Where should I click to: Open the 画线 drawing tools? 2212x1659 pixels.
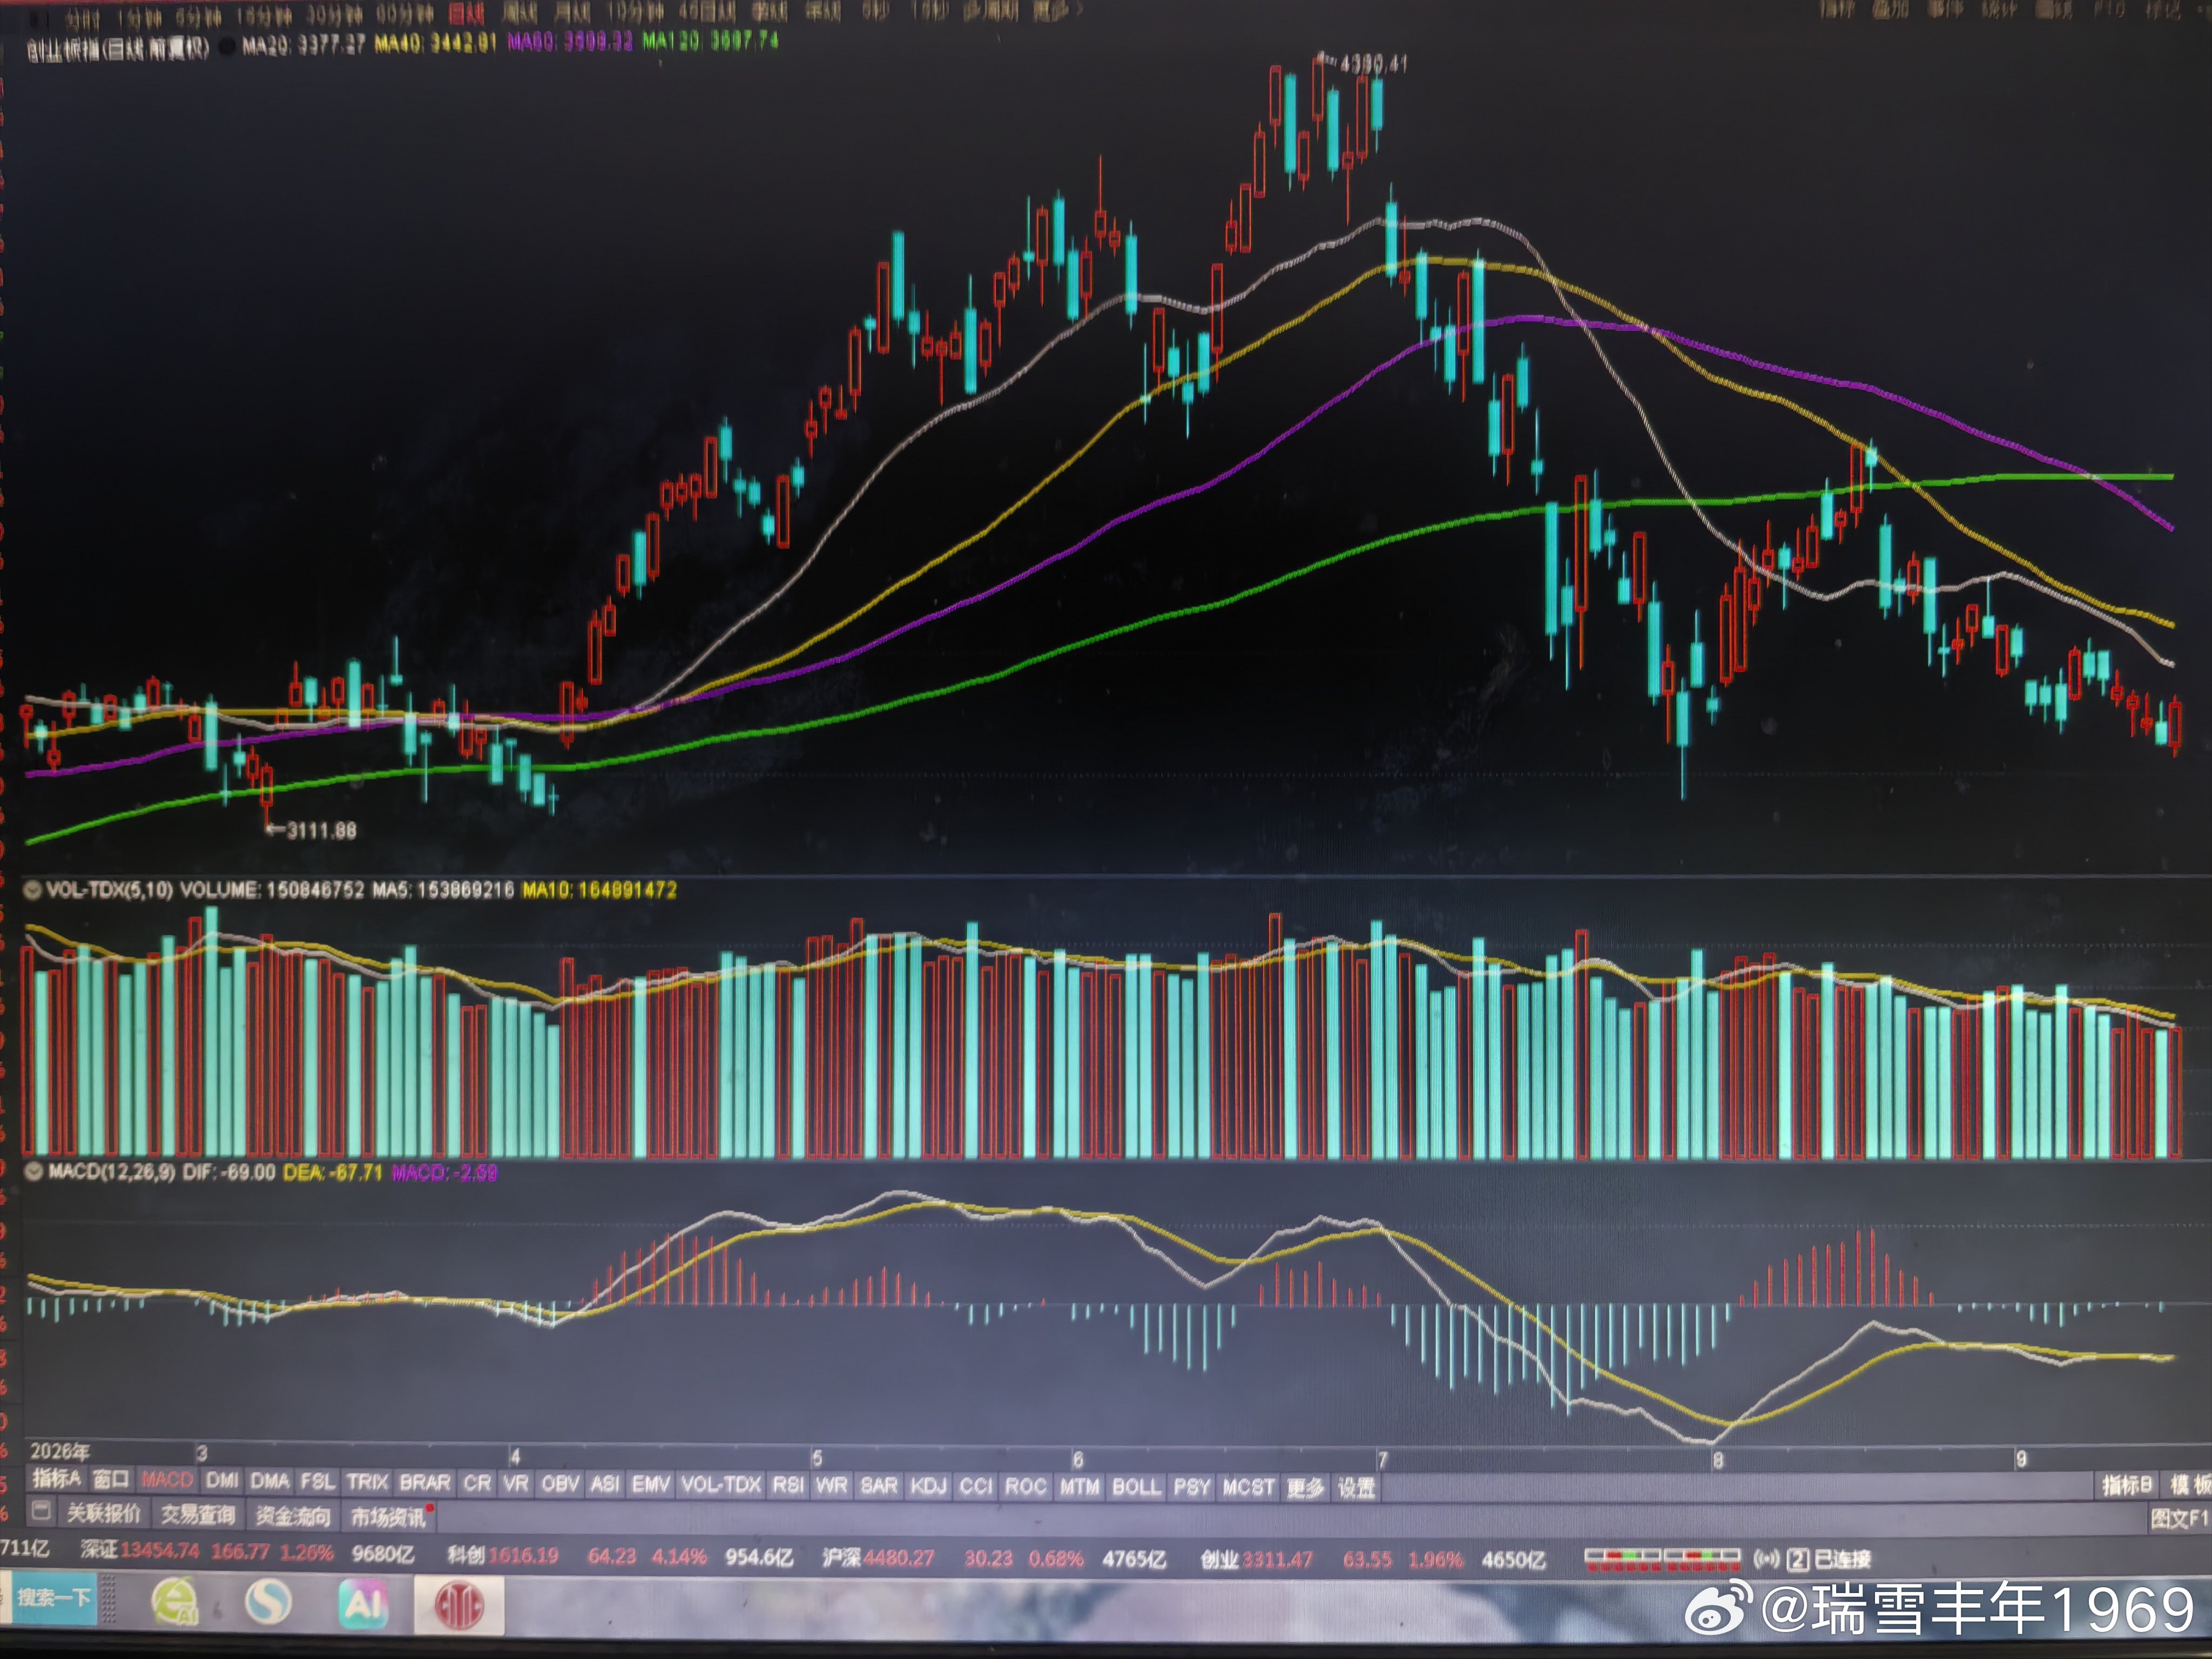(2055, 10)
